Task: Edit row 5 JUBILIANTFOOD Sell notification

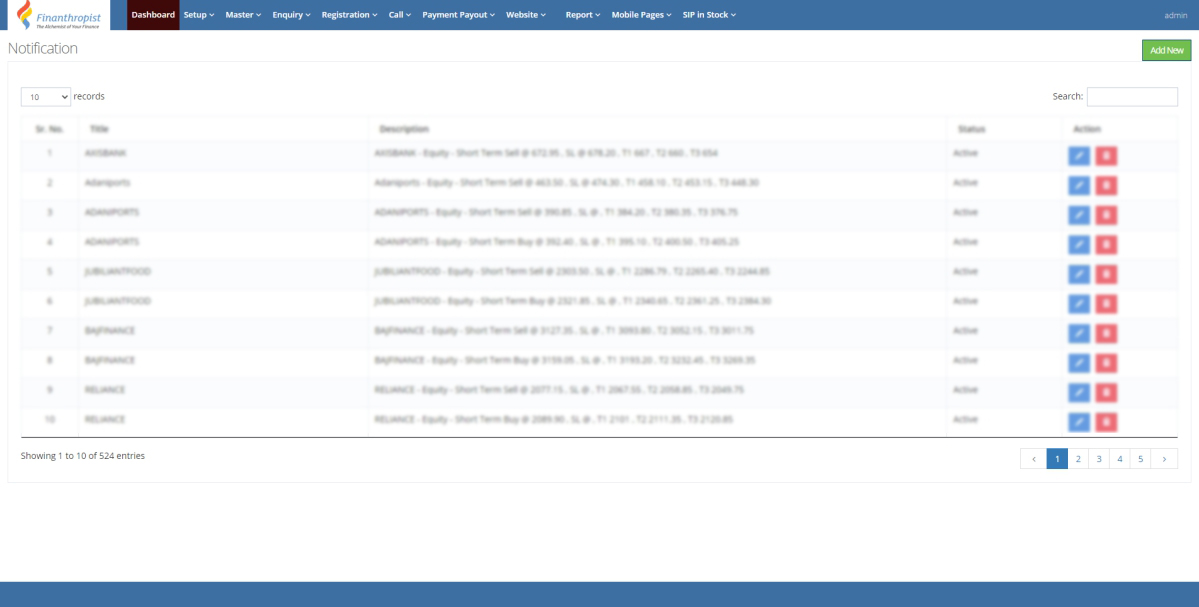Action: point(1079,274)
